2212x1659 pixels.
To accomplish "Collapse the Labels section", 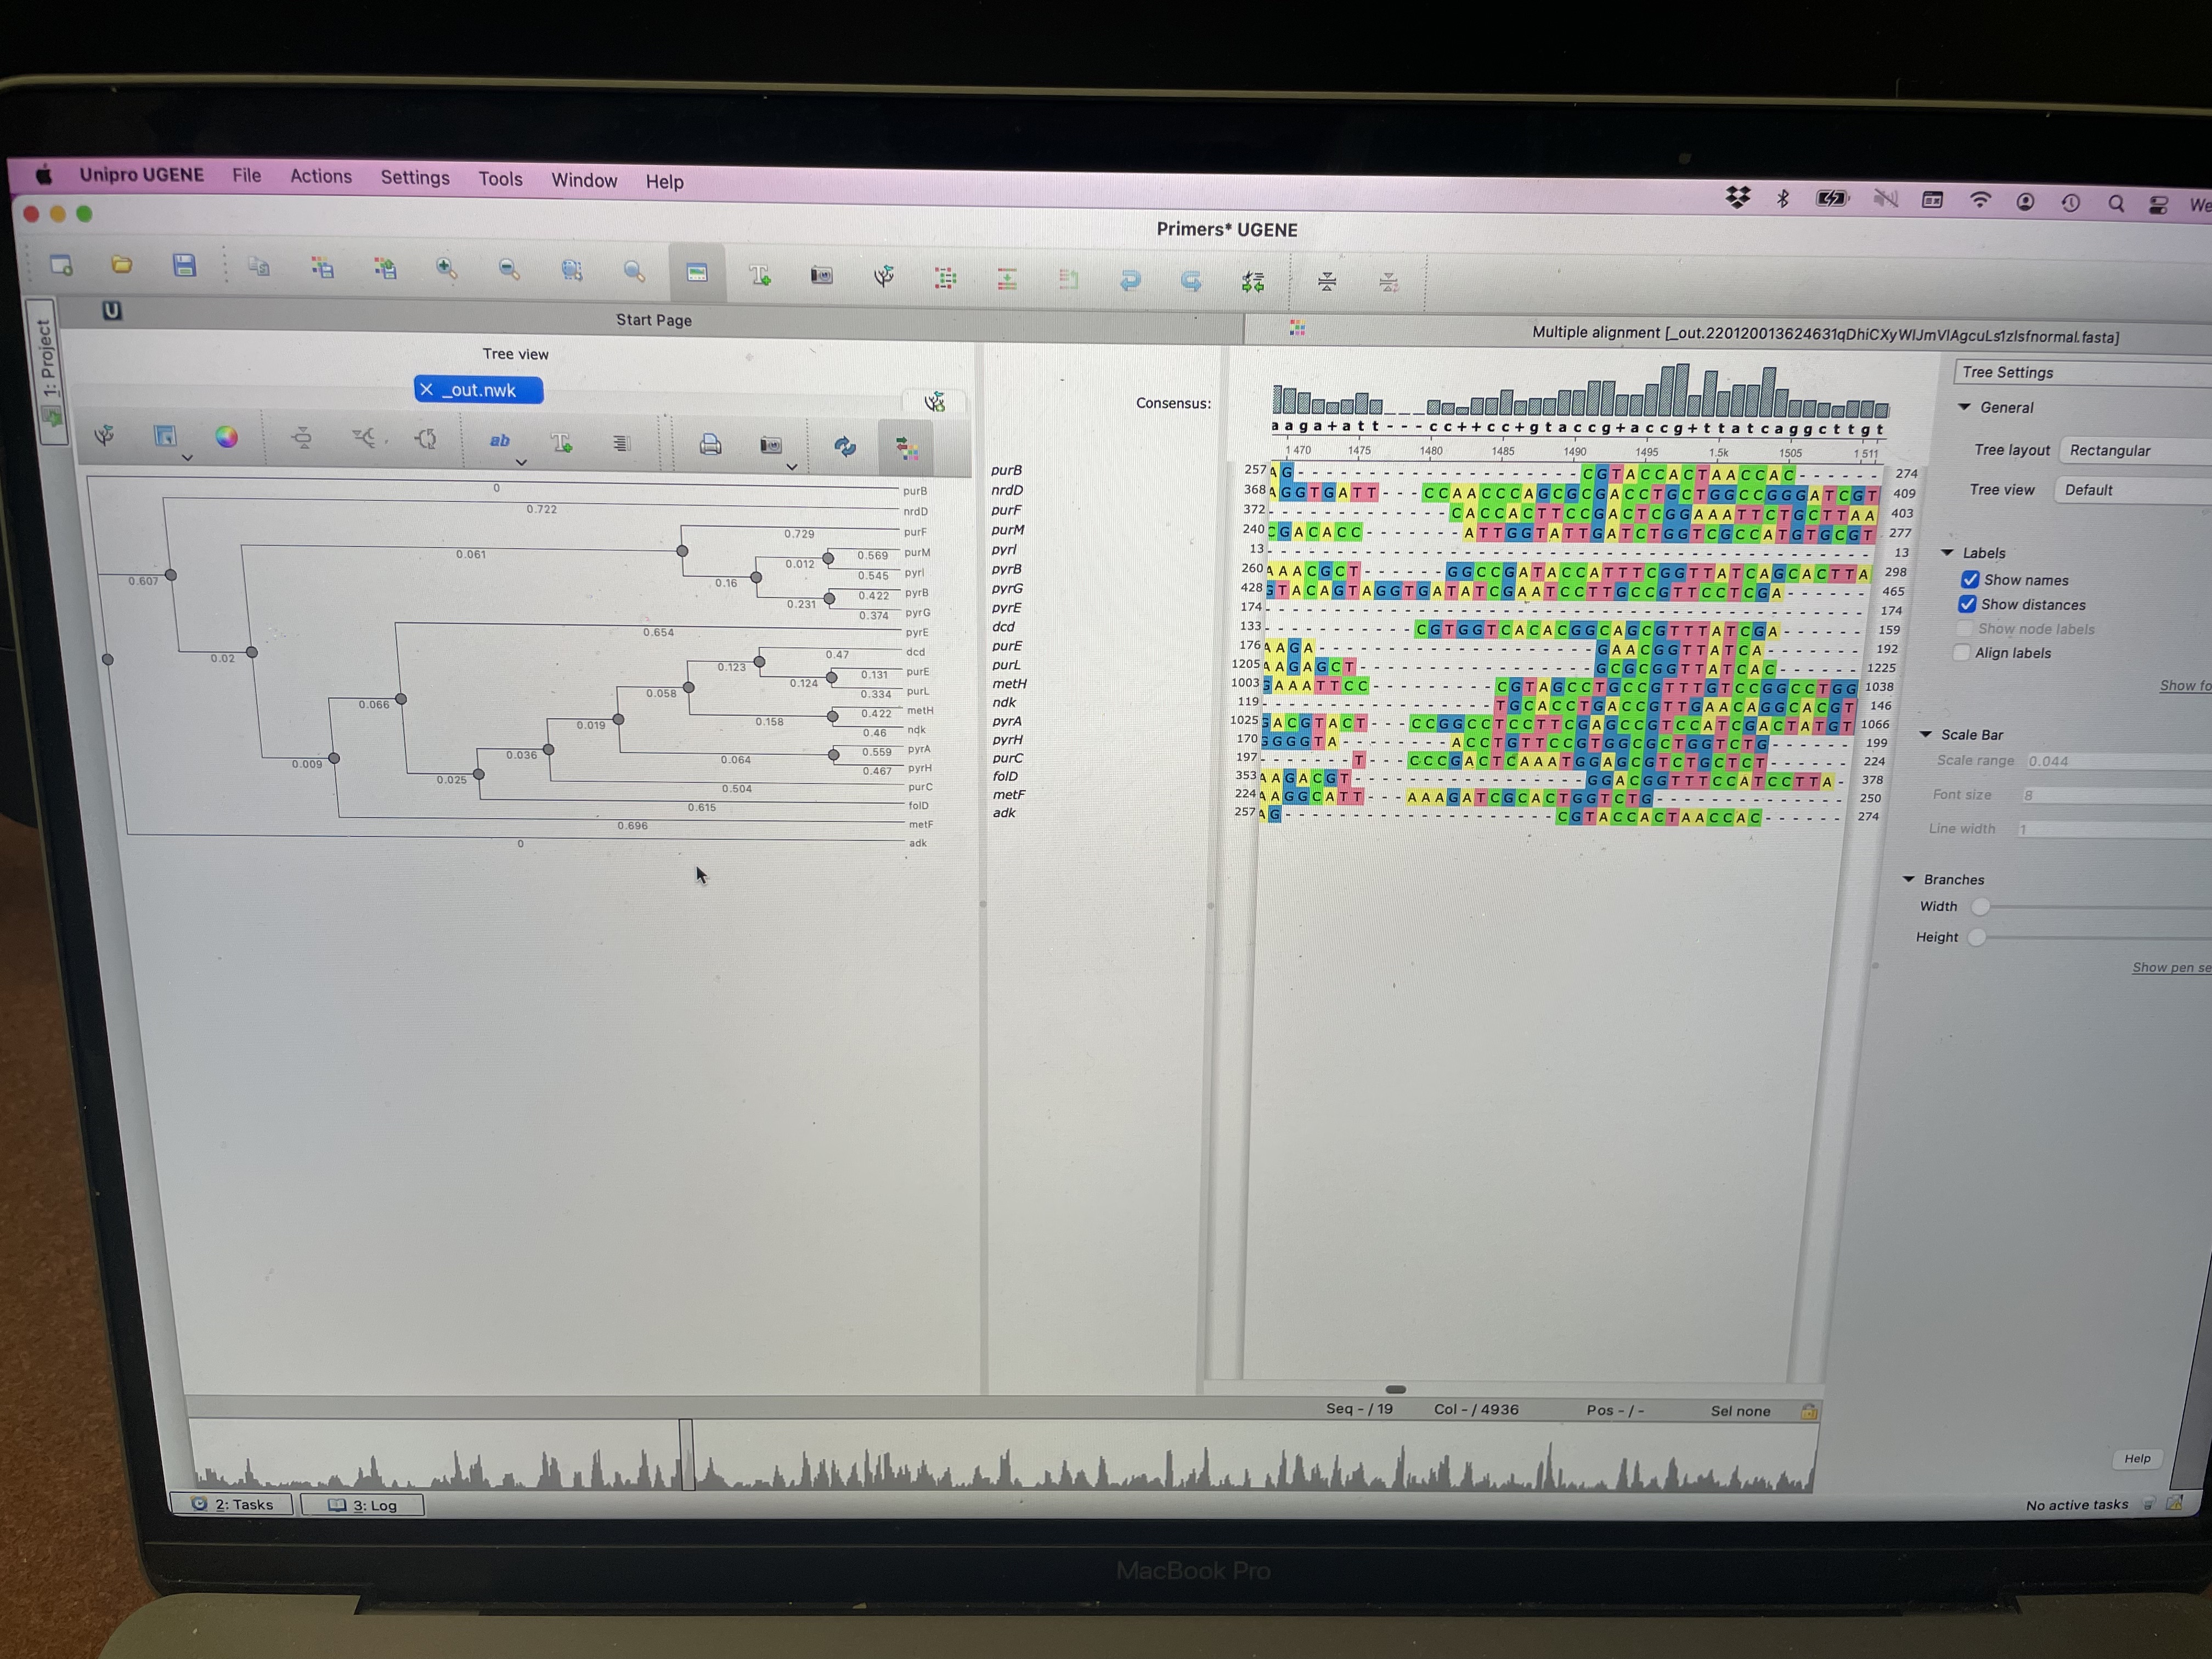I will coord(1948,552).
